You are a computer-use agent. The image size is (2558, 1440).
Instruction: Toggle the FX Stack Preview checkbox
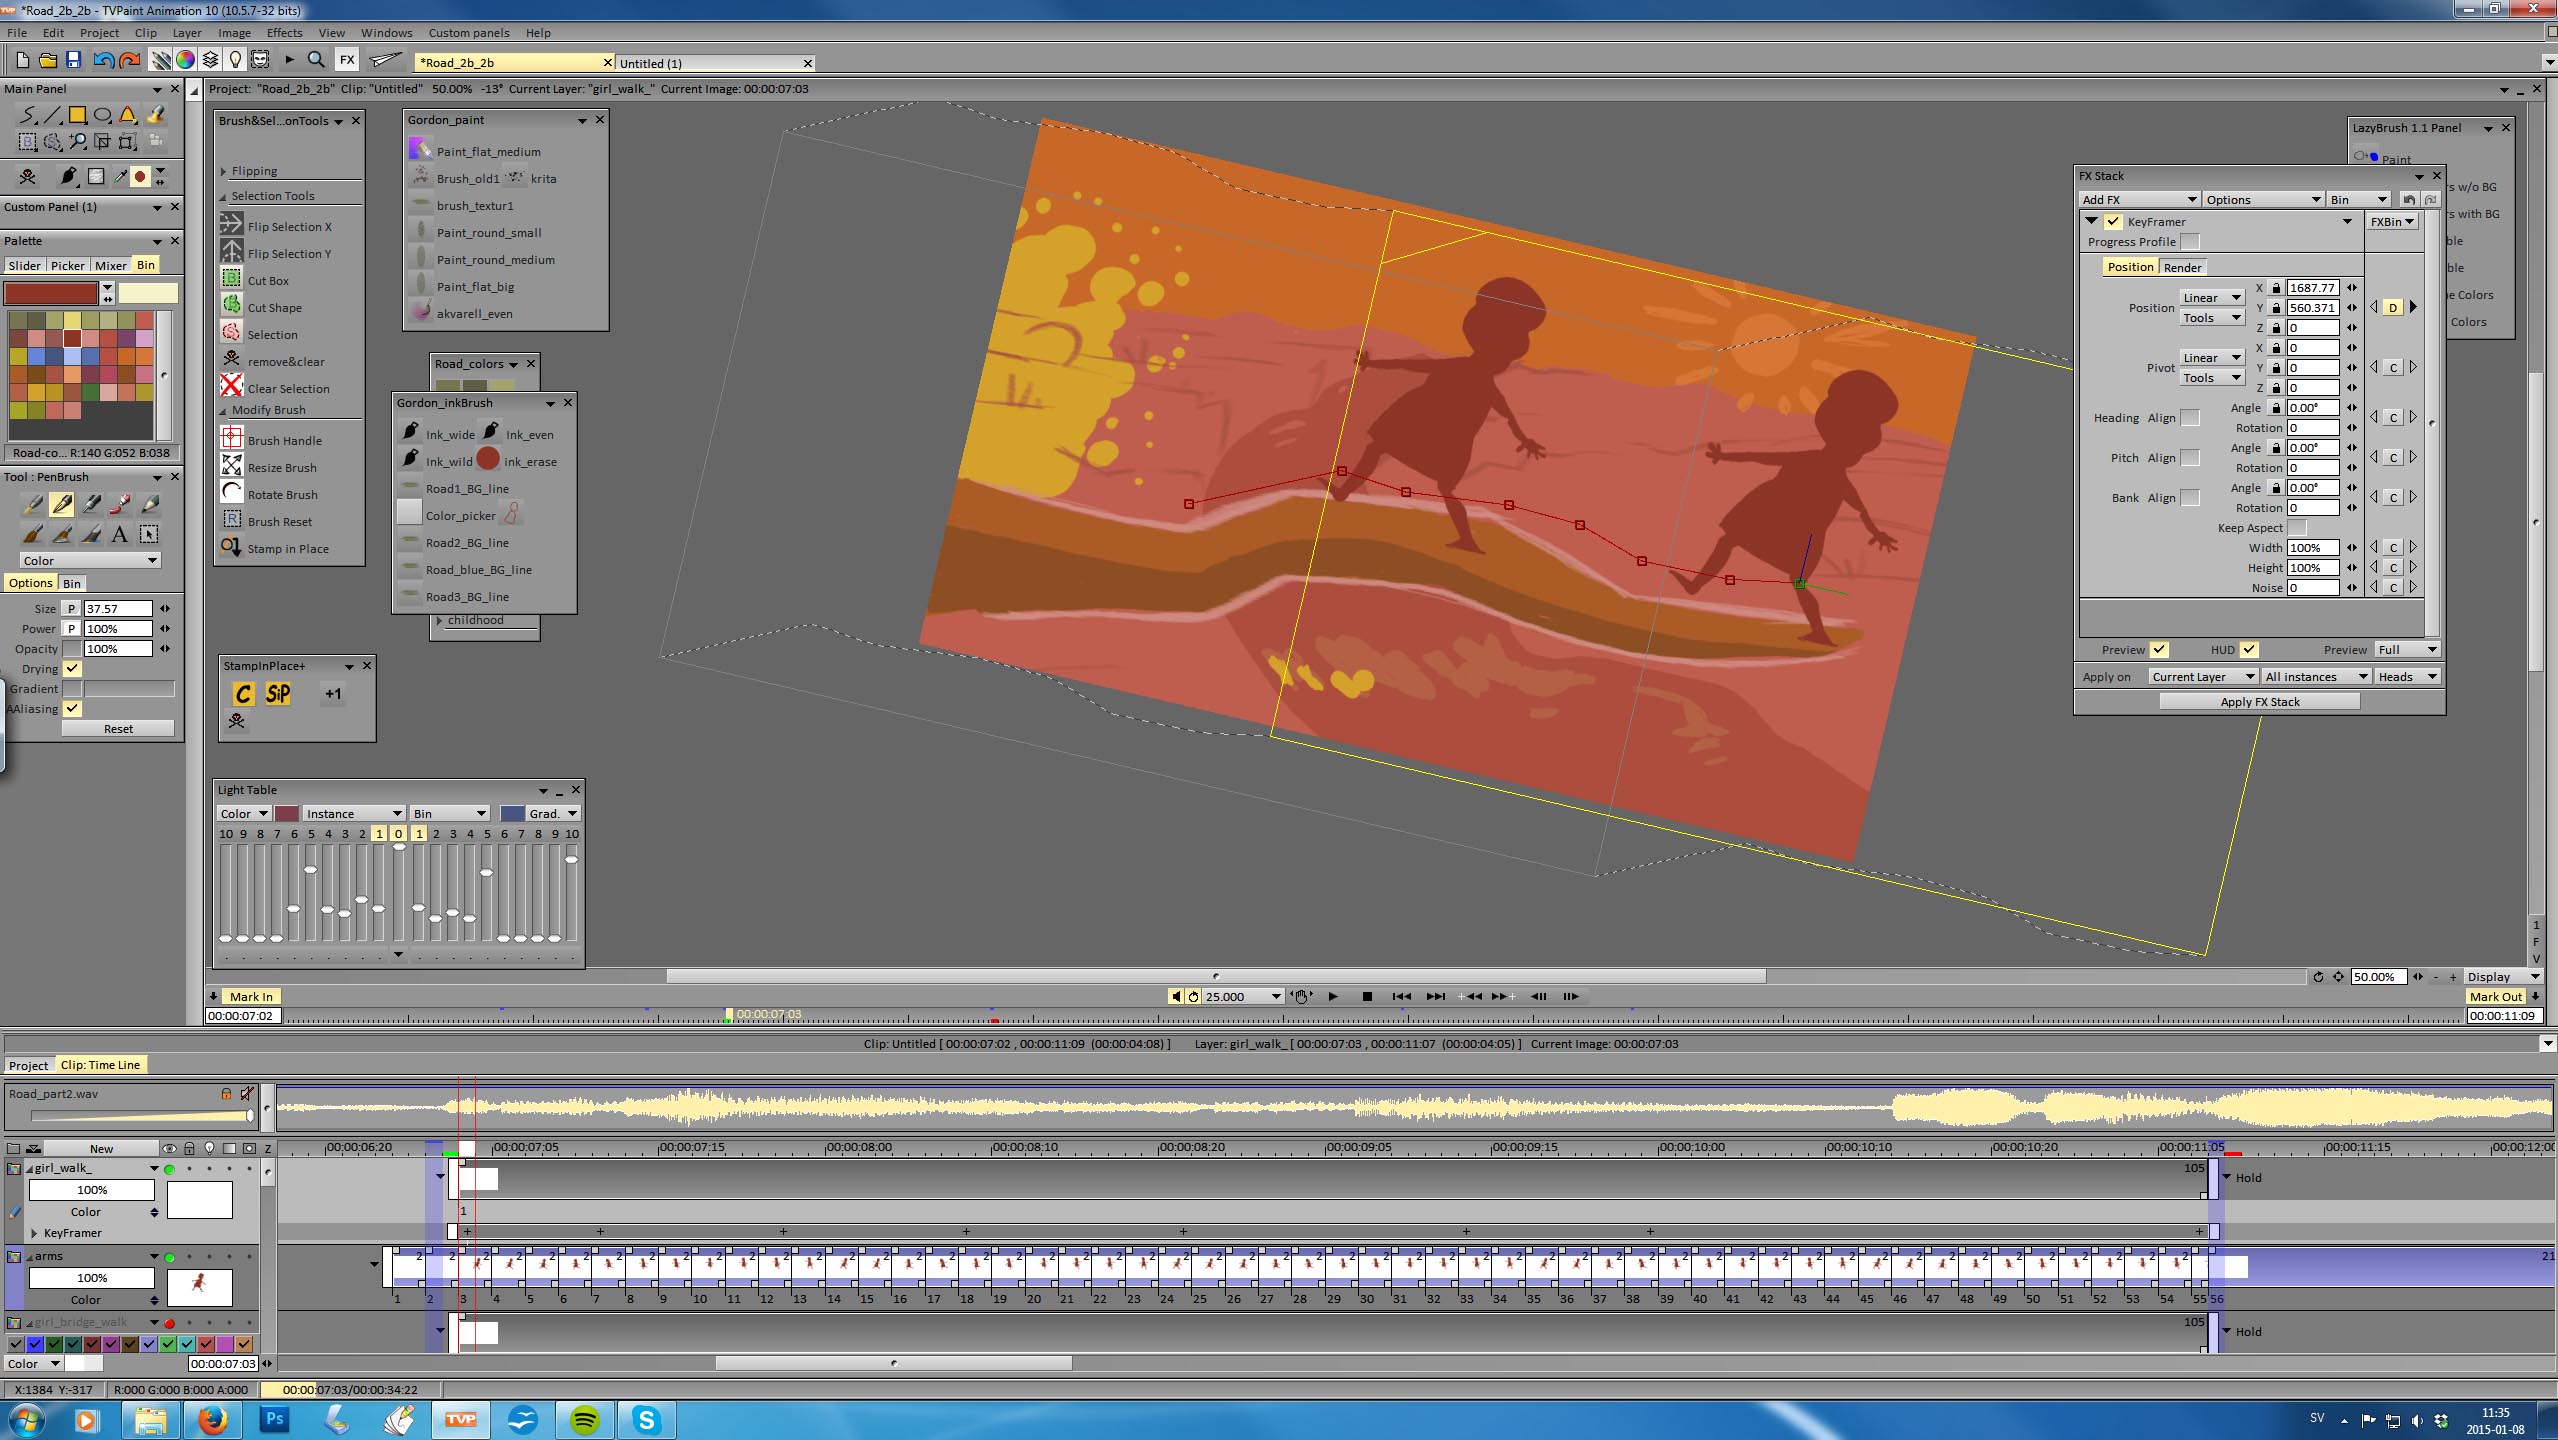[2159, 649]
